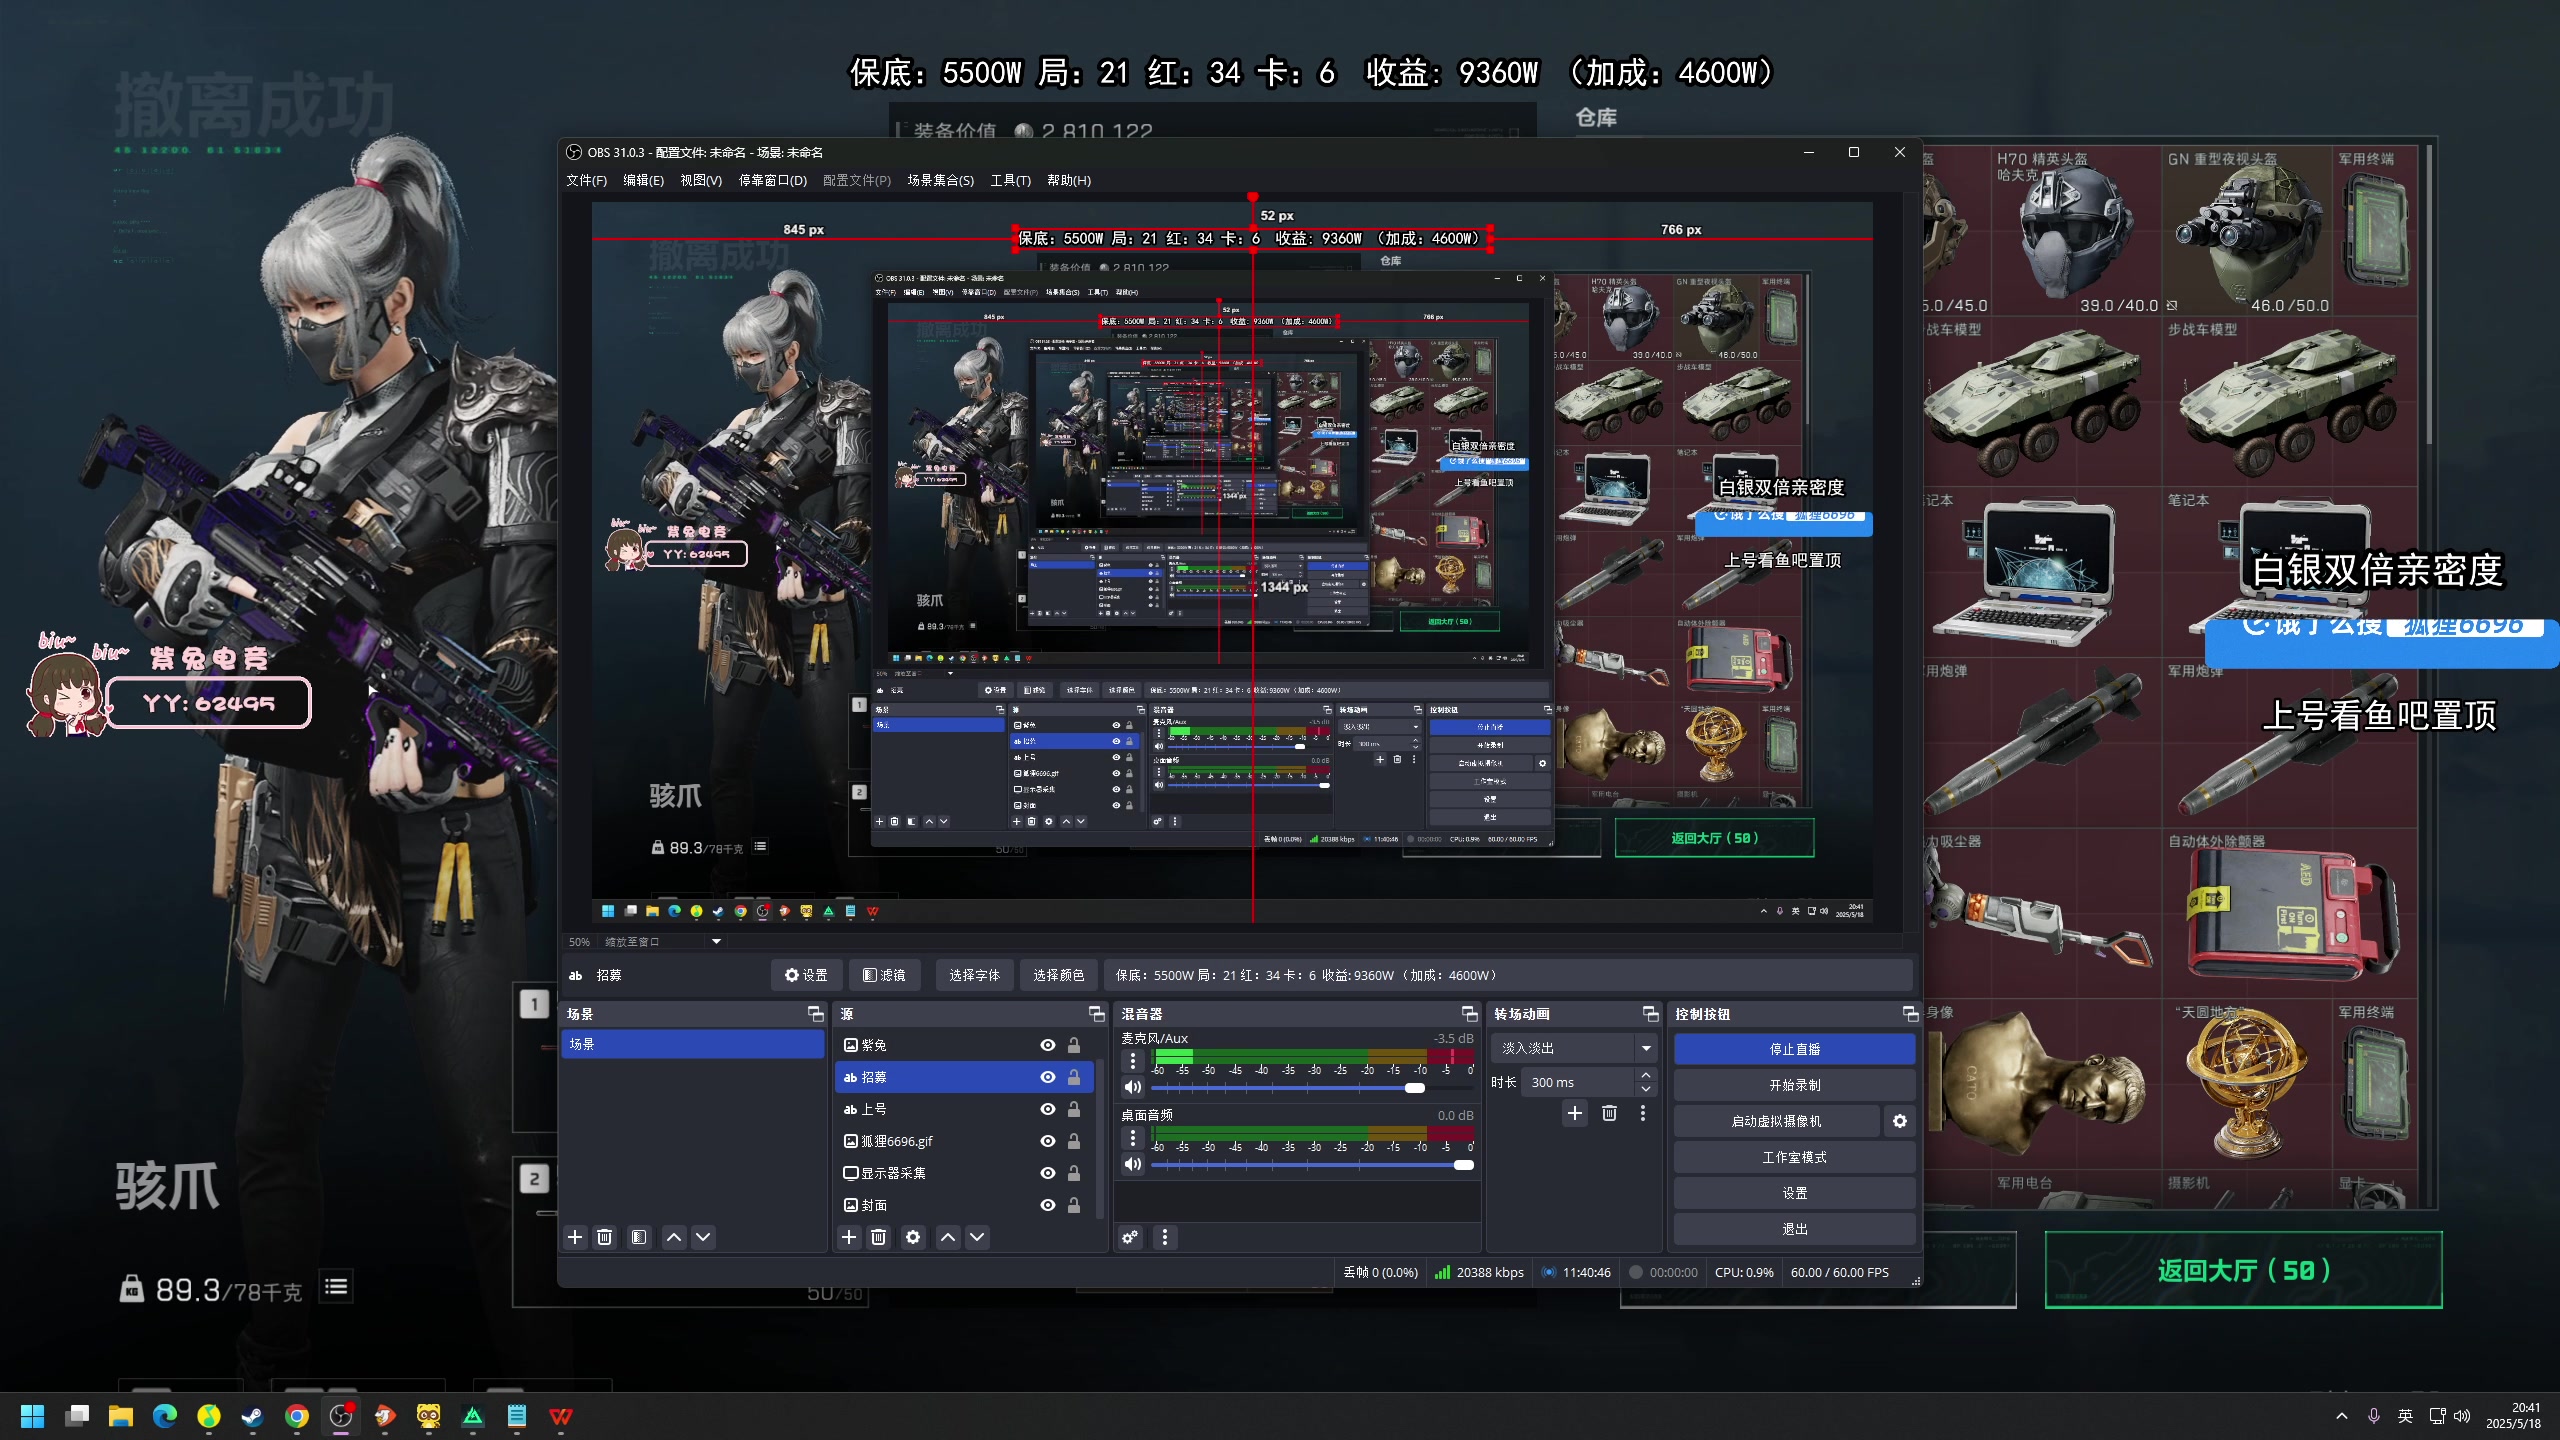Lock toggle for 紫兔 source
Screen dimensions: 2560x1440
(1074, 1045)
